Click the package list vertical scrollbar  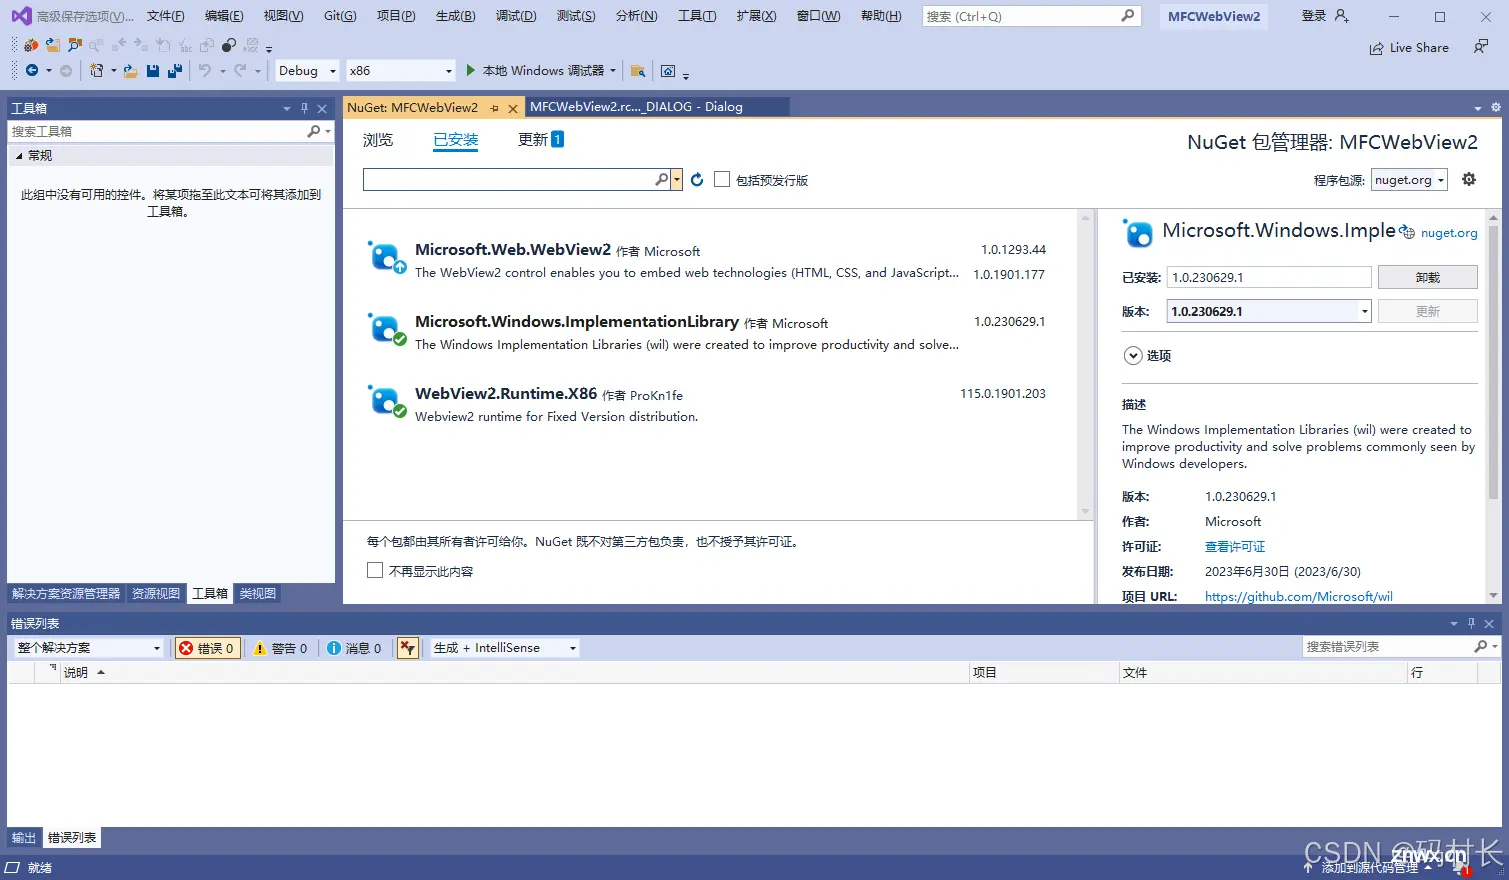coord(1085,364)
